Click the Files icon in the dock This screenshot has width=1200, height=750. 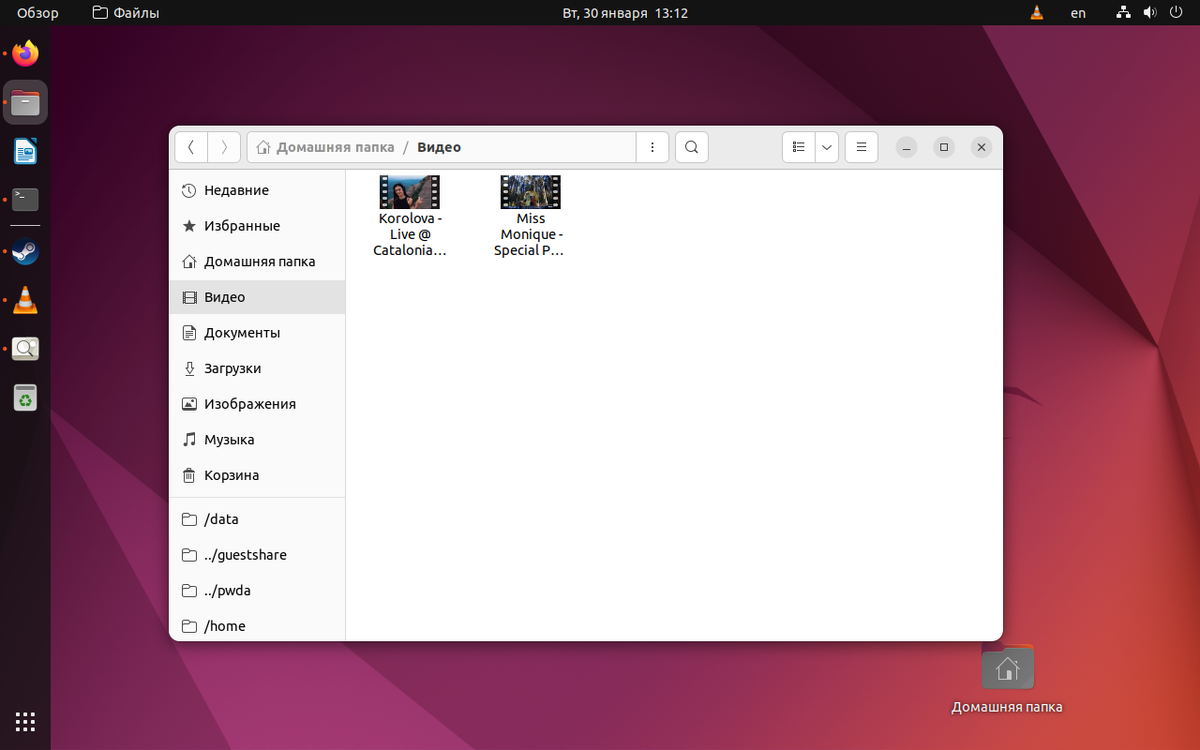coord(26,102)
